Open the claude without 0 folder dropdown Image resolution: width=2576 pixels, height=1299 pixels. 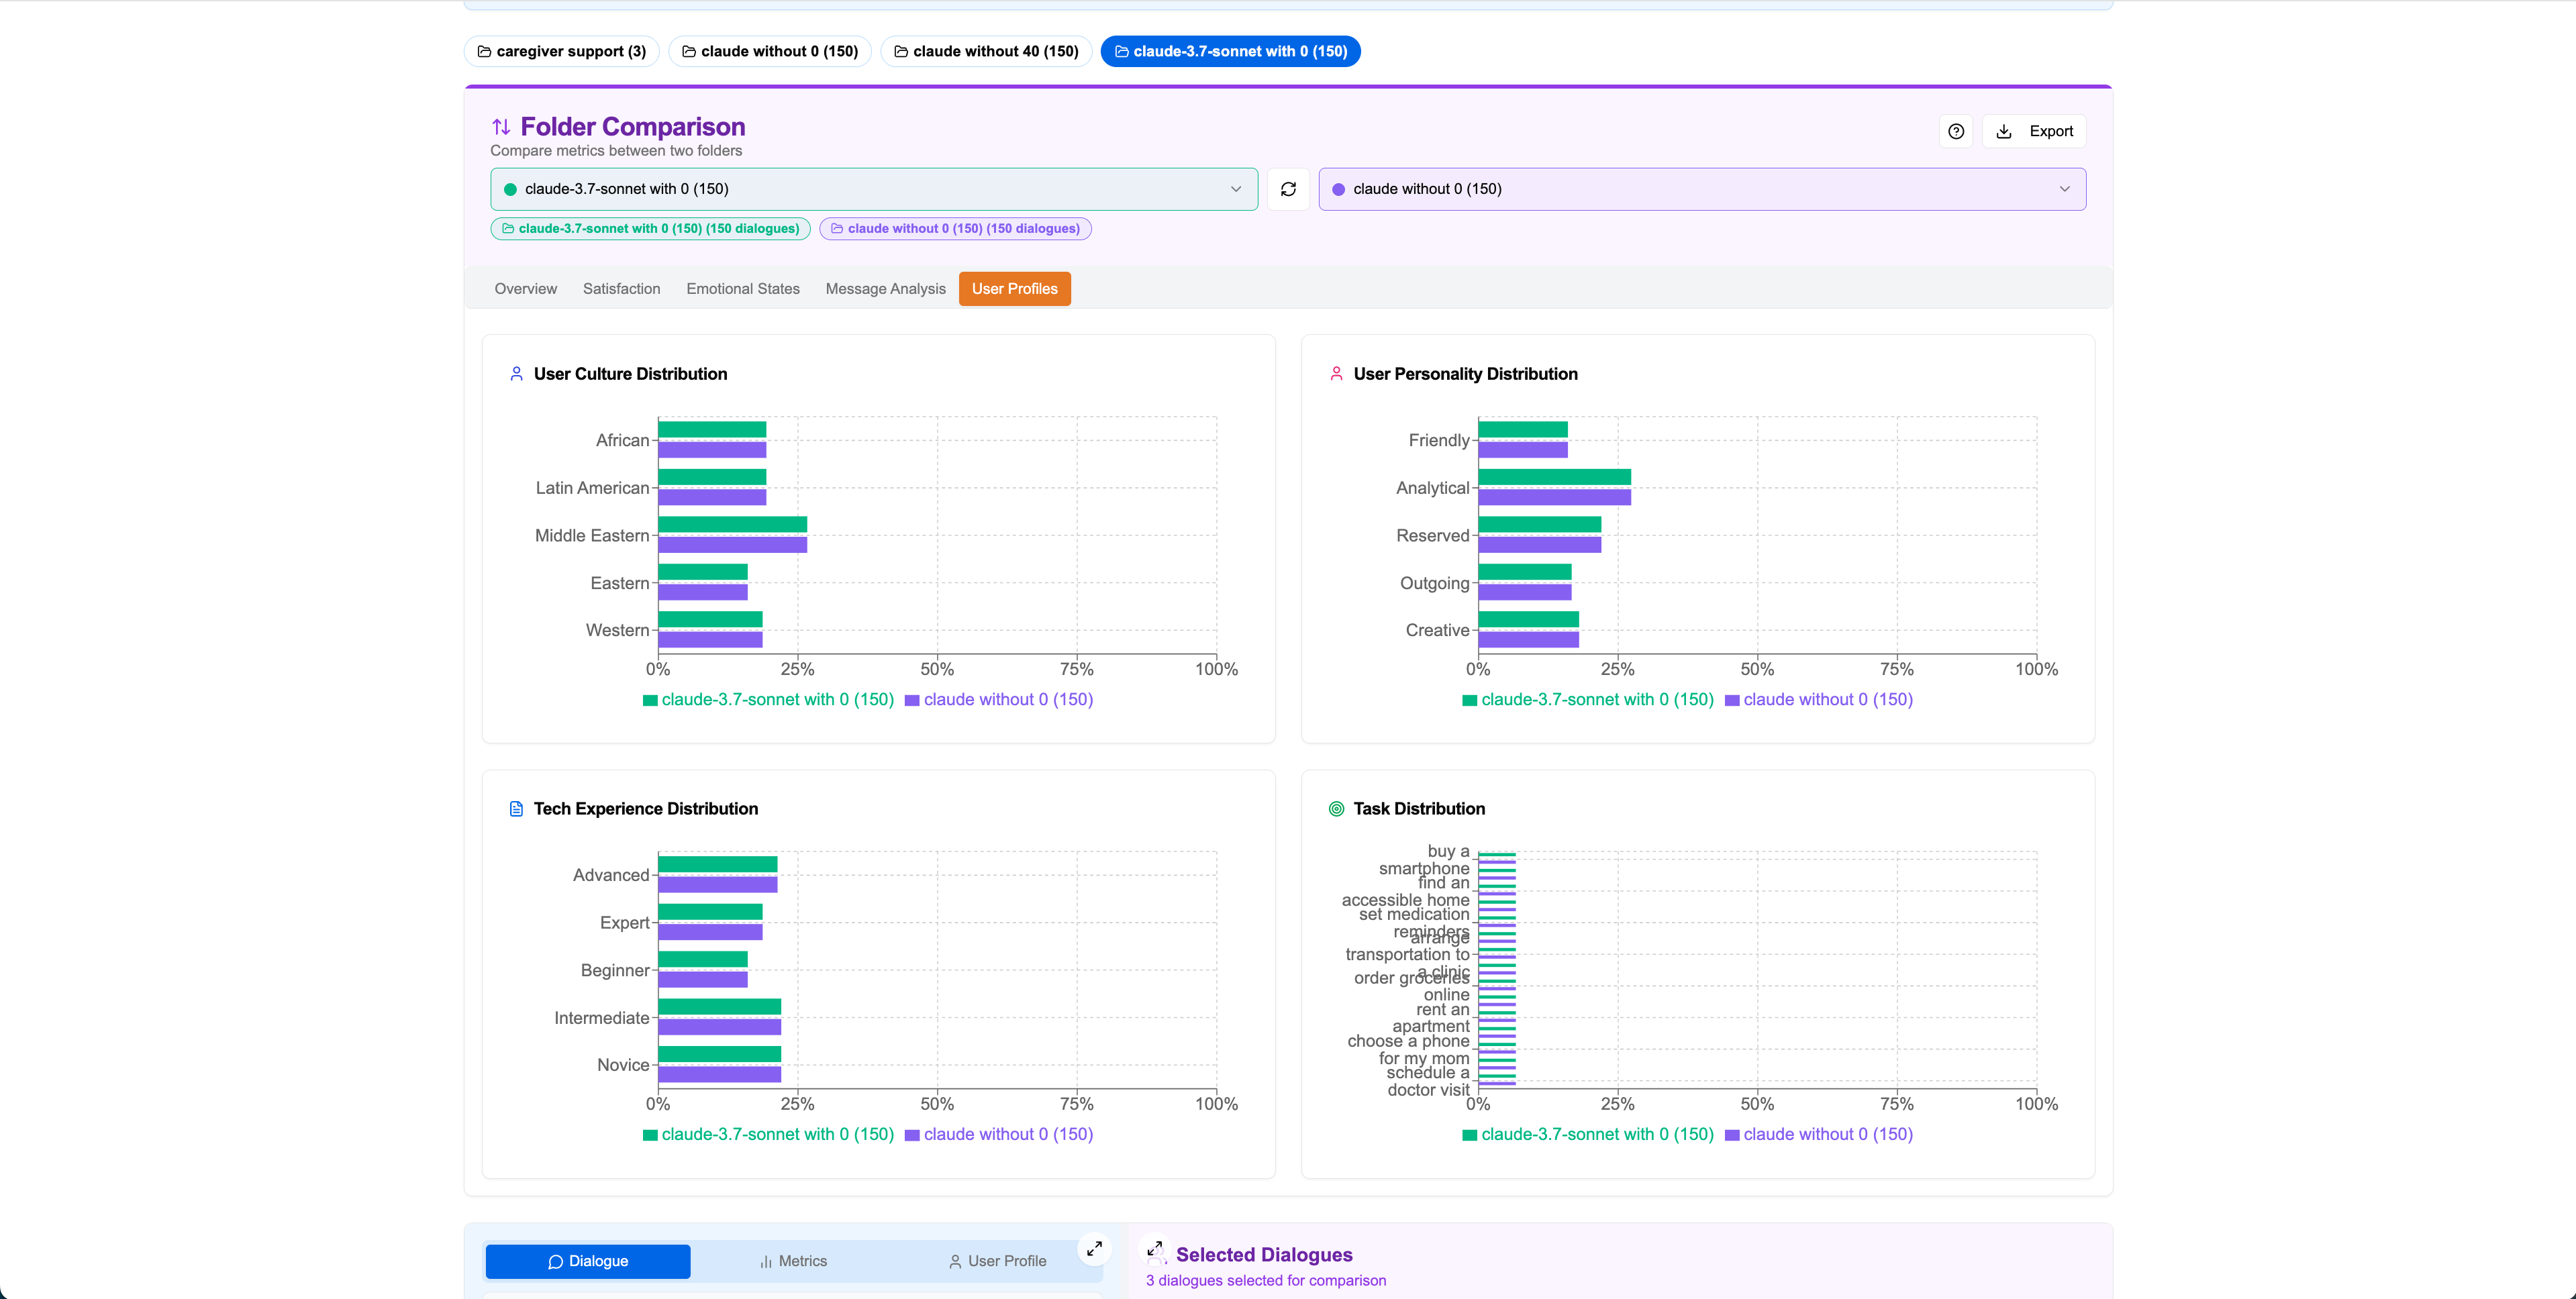(1702, 189)
